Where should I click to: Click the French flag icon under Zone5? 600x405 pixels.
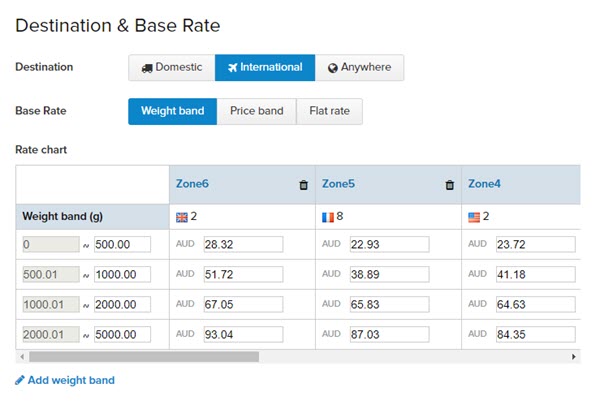click(328, 217)
